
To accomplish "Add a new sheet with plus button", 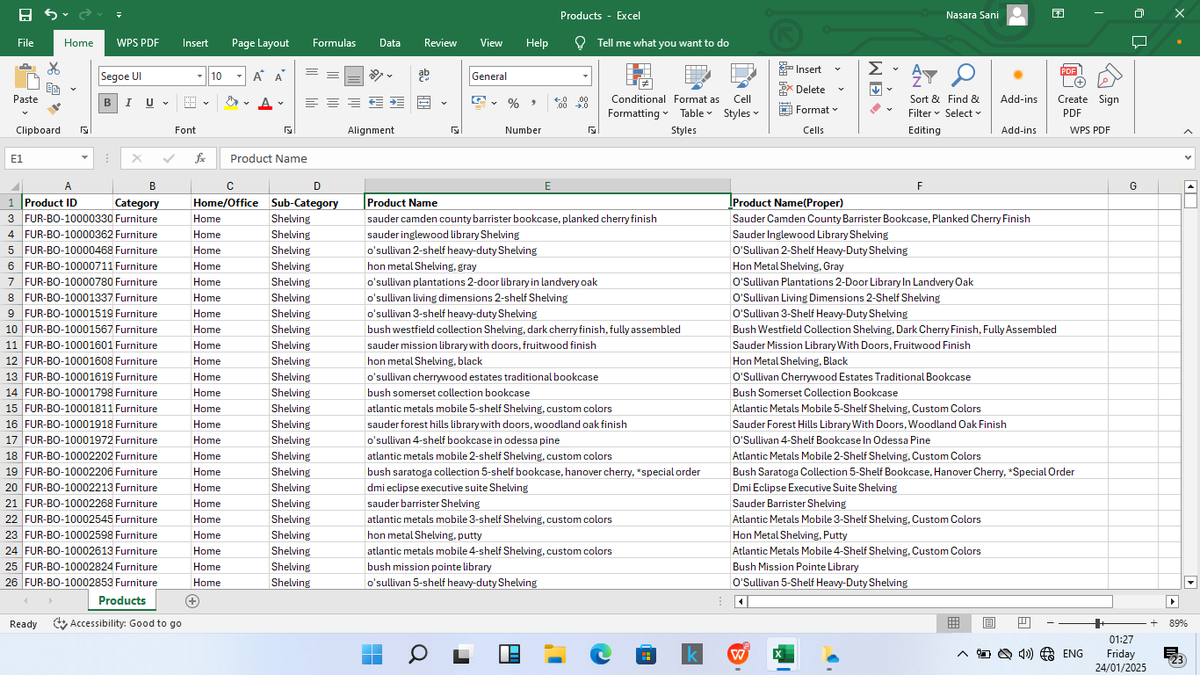I will point(193,601).
